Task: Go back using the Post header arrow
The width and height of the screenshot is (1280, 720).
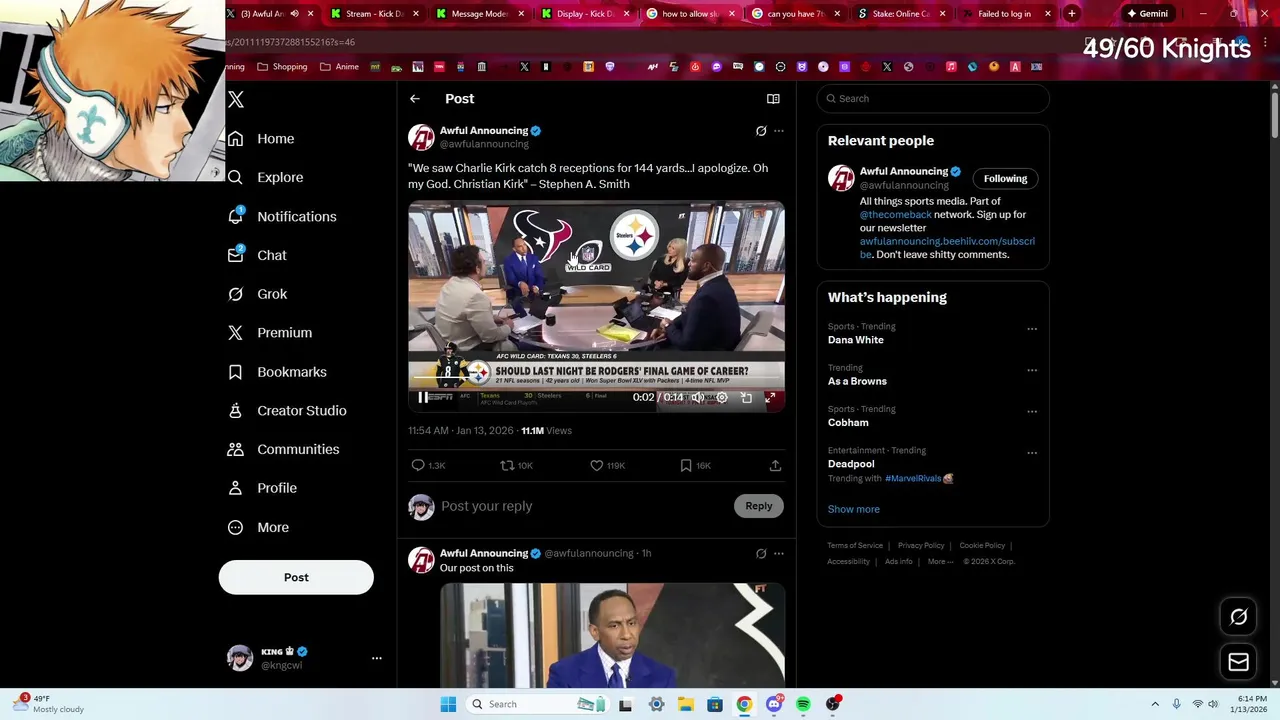Action: 415,99
